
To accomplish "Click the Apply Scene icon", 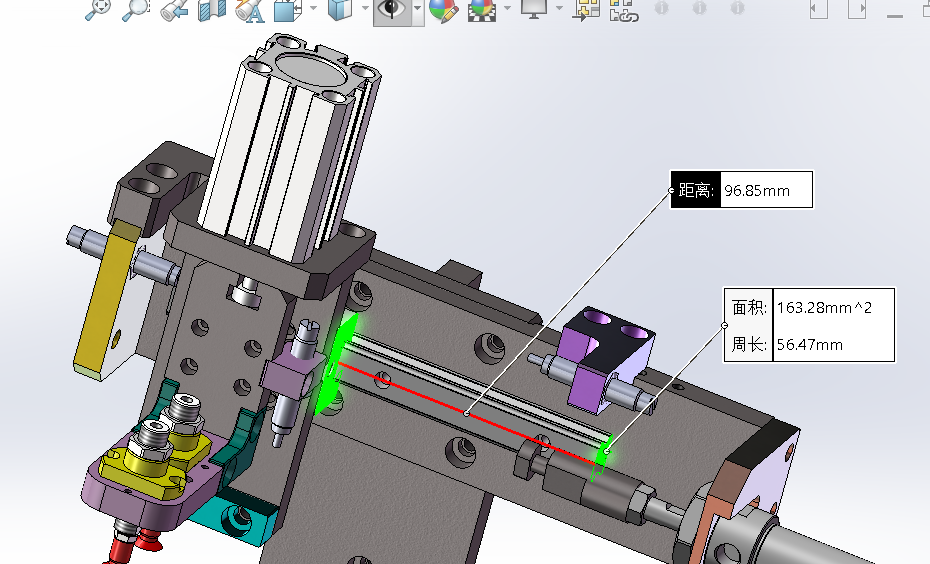I will coord(482,9).
